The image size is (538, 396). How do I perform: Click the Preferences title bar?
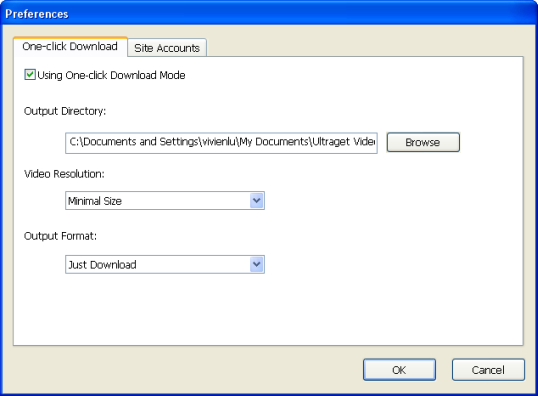pos(269,13)
